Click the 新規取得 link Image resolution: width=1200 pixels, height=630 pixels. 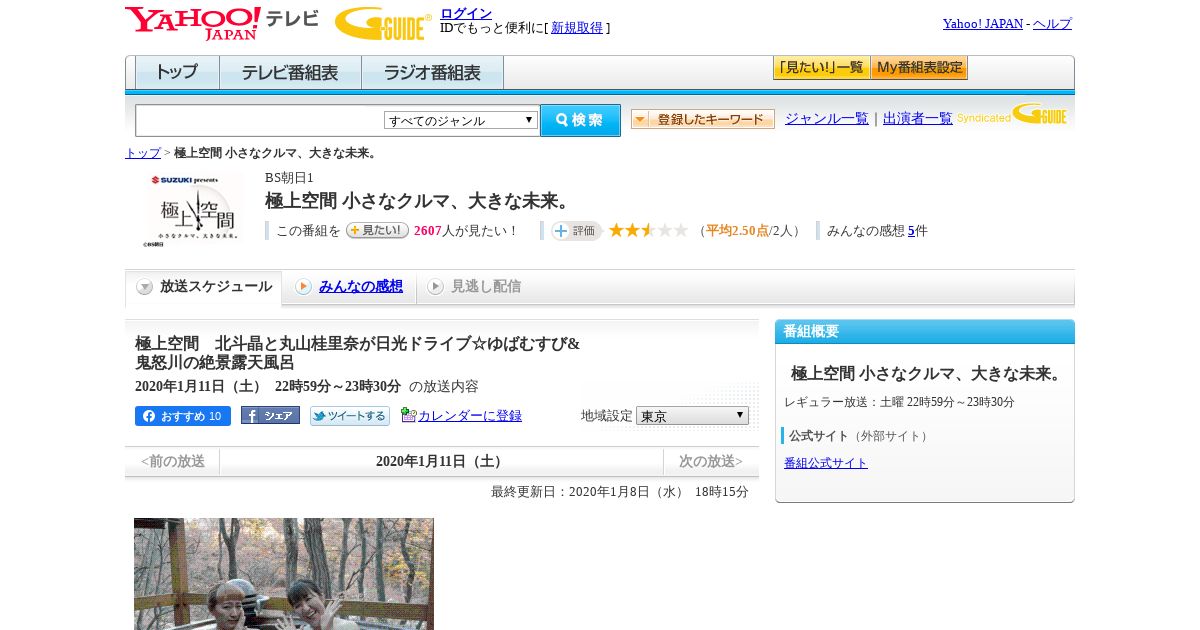(577, 28)
